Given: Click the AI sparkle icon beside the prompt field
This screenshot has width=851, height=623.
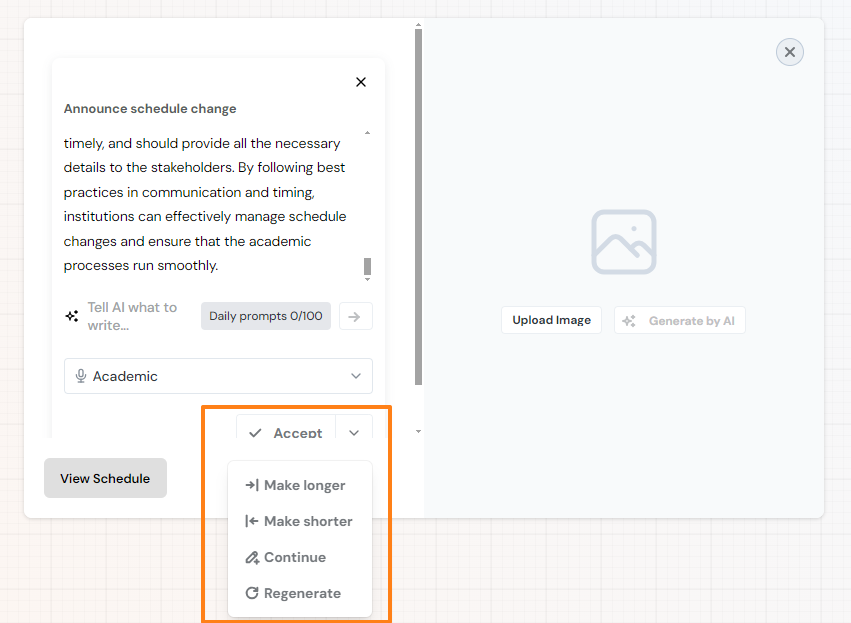Looking at the screenshot, I should pyautogui.click(x=72, y=316).
